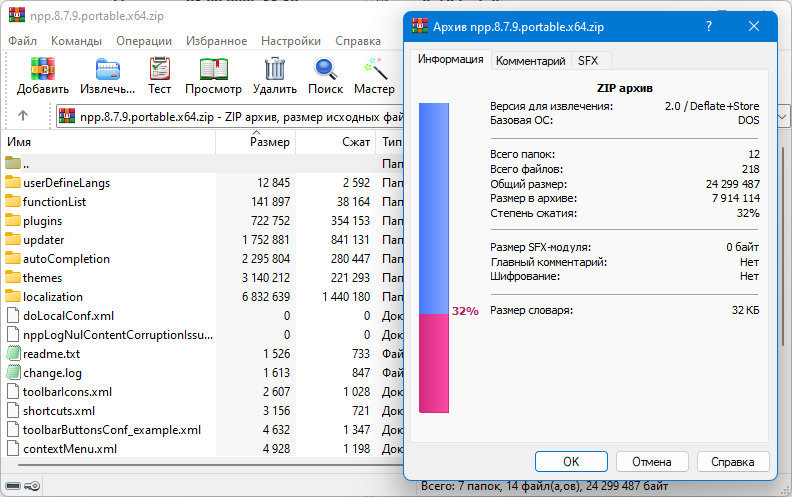Click the Справка button in dialog
This screenshot has width=792, height=497.
[x=732, y=462]
